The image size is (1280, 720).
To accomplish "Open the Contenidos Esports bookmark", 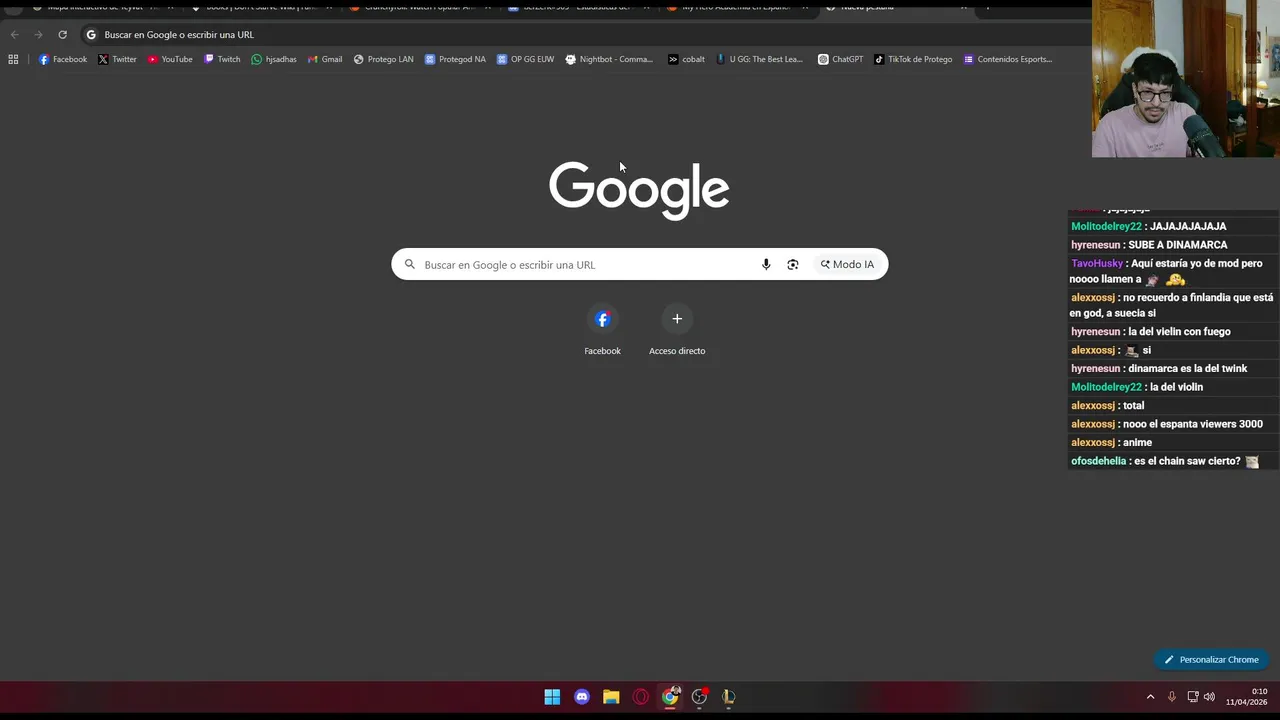I will point(1008,59).
